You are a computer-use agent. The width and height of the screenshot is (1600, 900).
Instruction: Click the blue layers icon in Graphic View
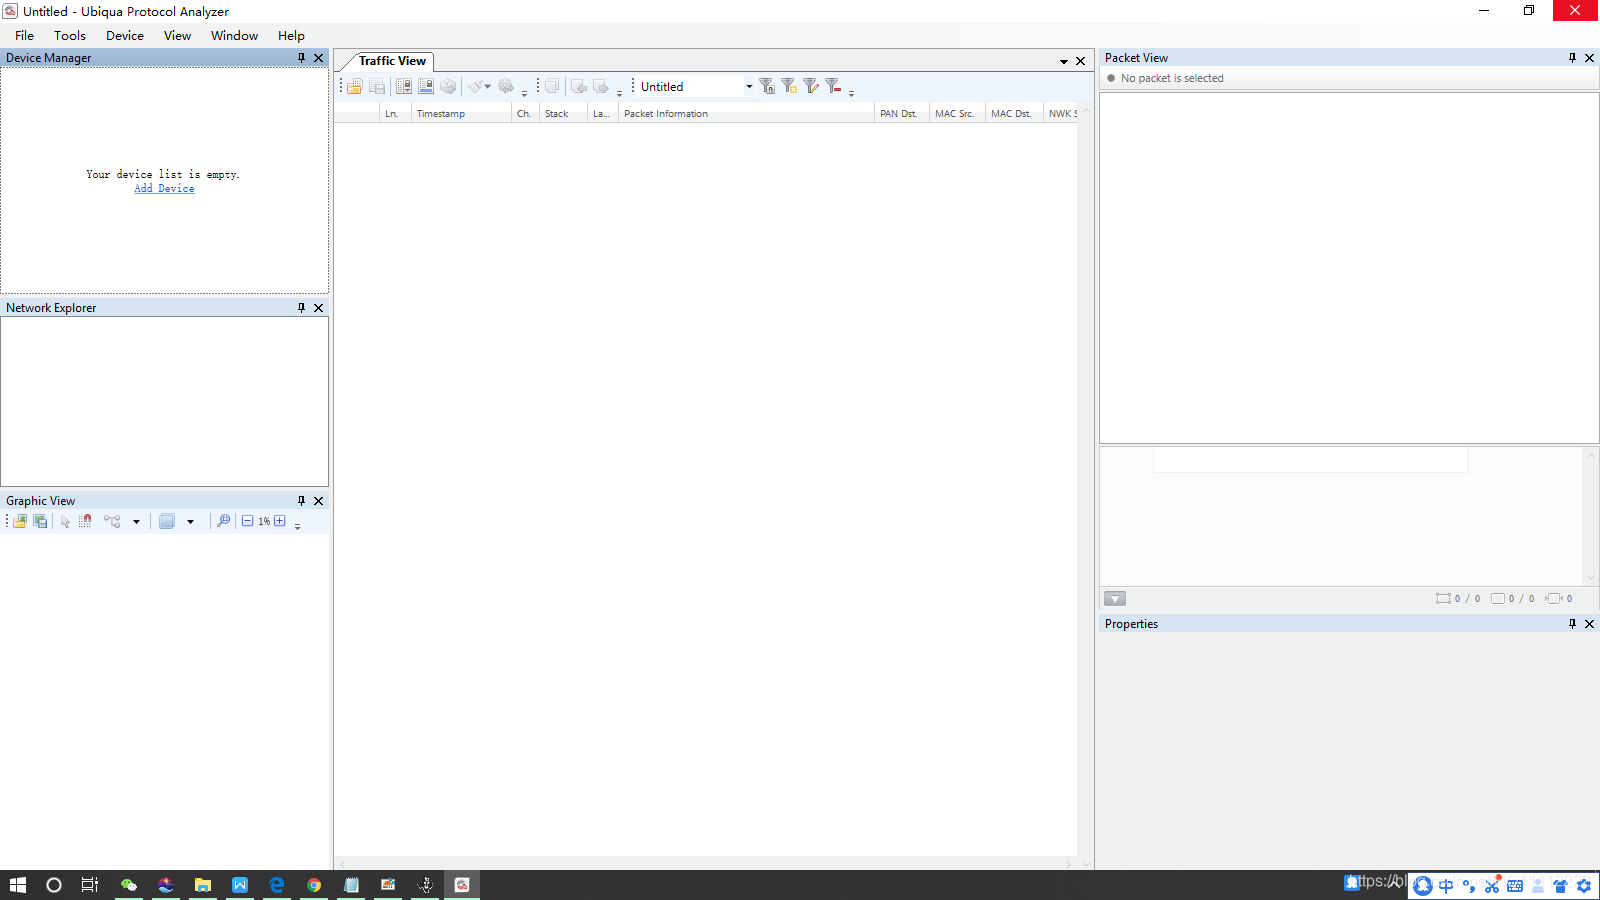[x=167, y=521]
